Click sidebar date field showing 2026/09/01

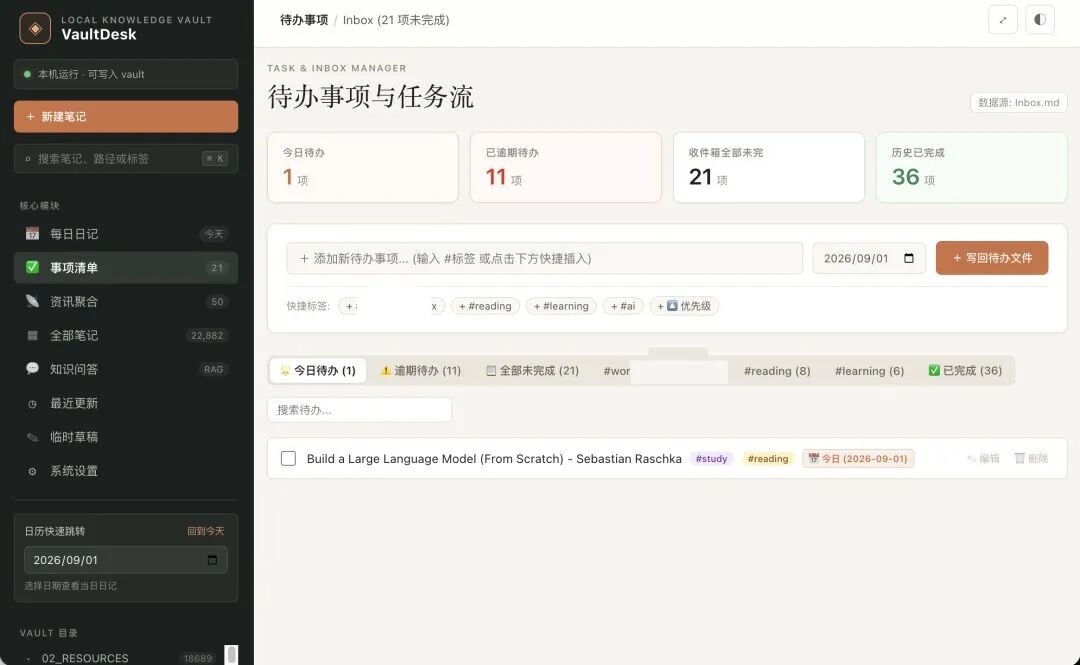pos(126,560)
